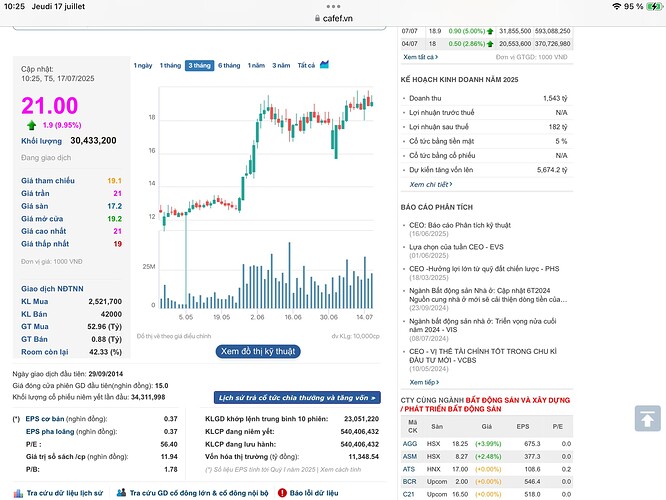Screen dimensions: 666x500
Task: Click the EPS cơ bản label
Action: pos(45,419)
